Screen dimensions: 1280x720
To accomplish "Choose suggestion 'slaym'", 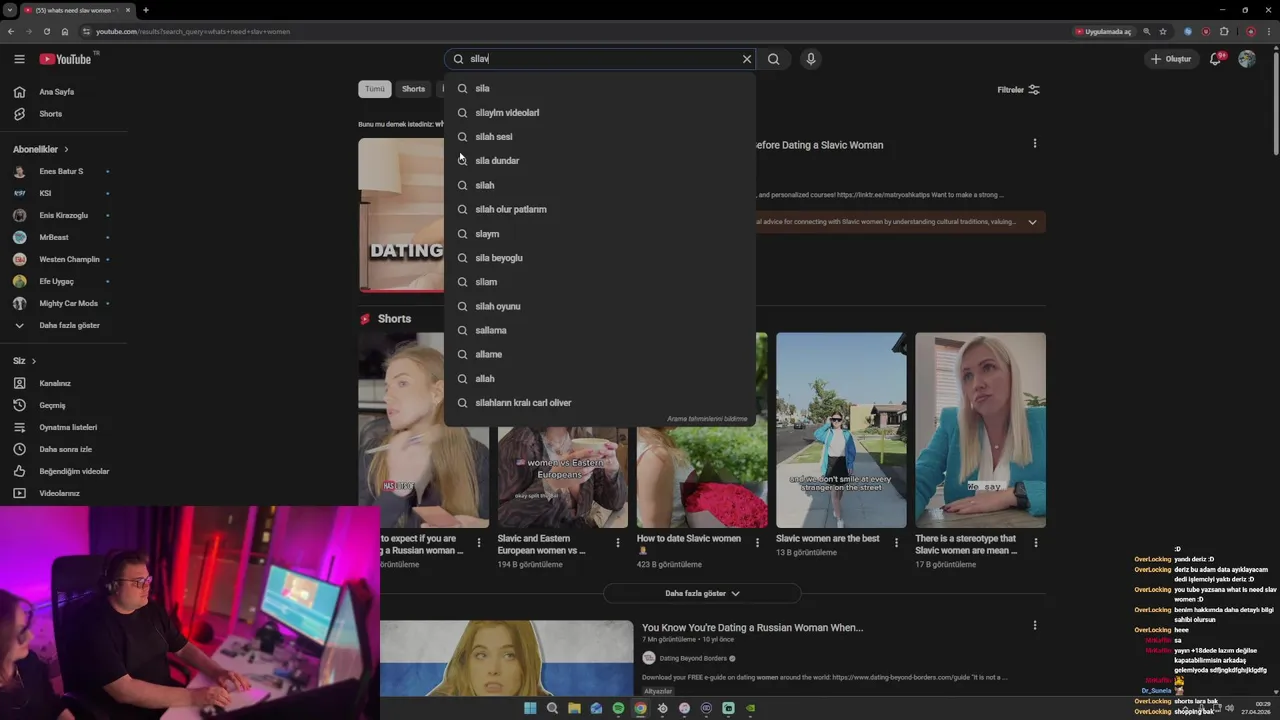I will click(x=600, y=234).
